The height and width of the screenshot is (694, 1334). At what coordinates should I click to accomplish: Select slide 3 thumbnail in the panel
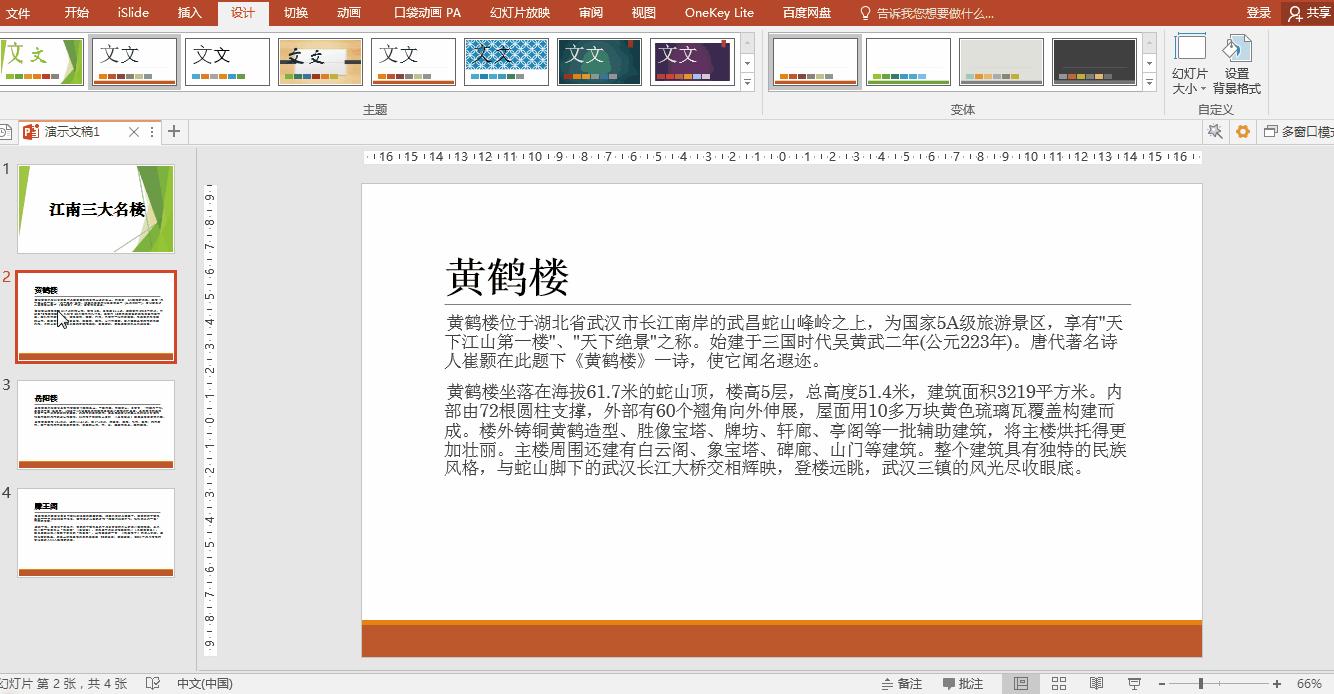click(x=95, y=424)
